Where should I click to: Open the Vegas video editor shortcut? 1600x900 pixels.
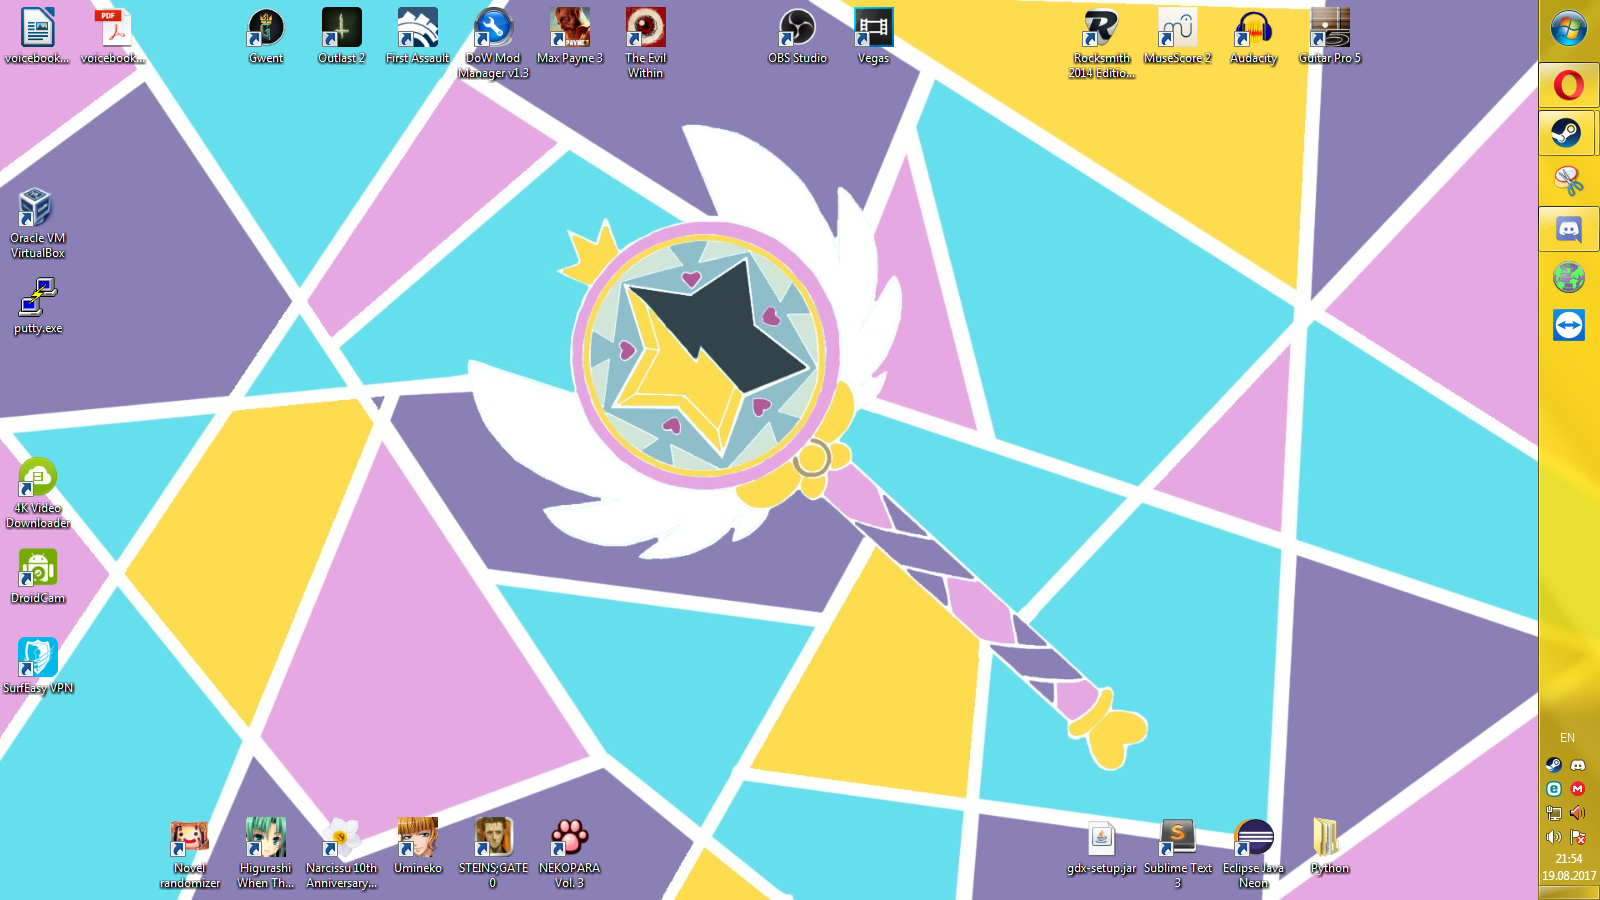pos(874,36)
